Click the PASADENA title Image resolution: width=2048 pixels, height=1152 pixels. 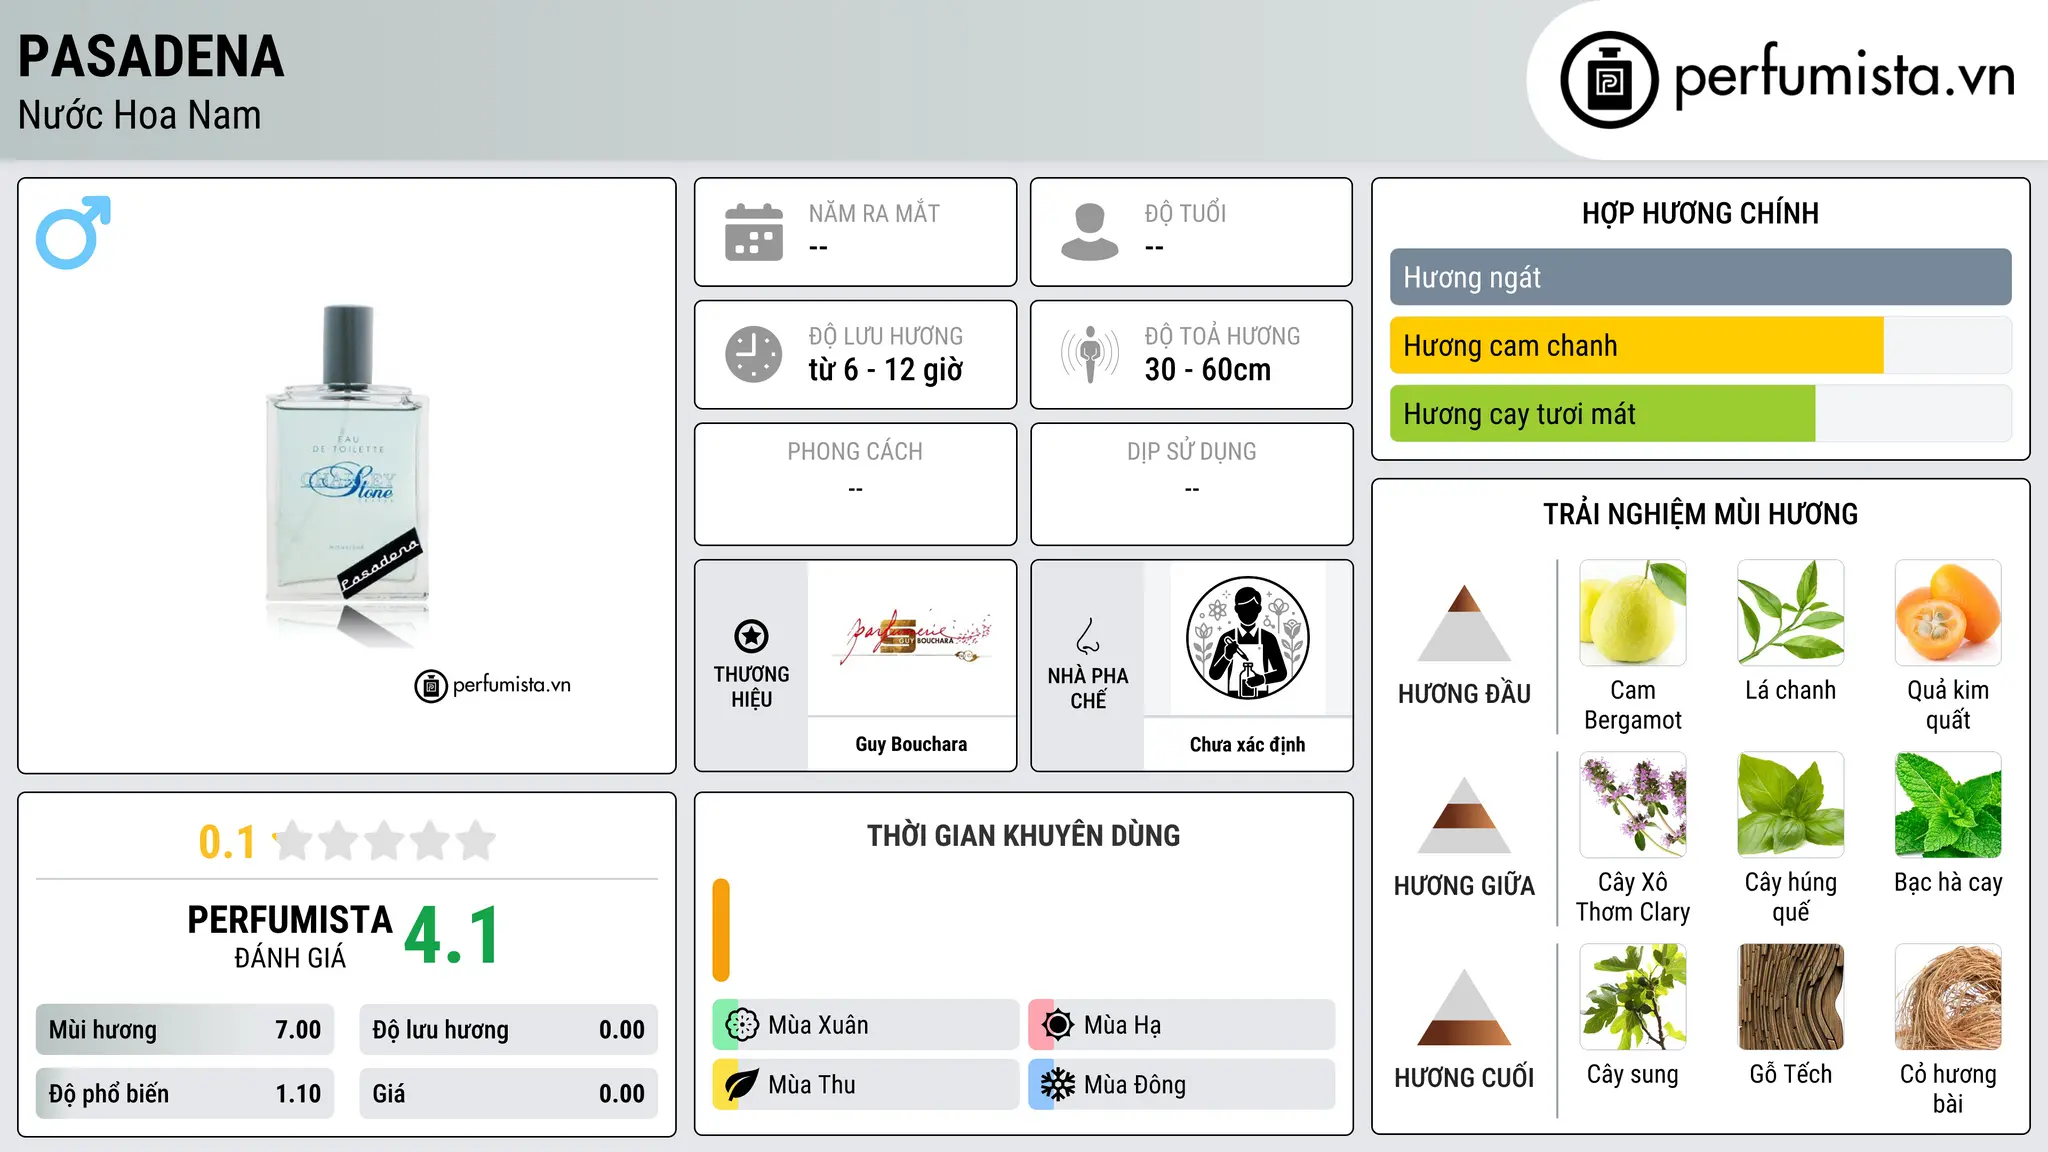click(151, 56)
